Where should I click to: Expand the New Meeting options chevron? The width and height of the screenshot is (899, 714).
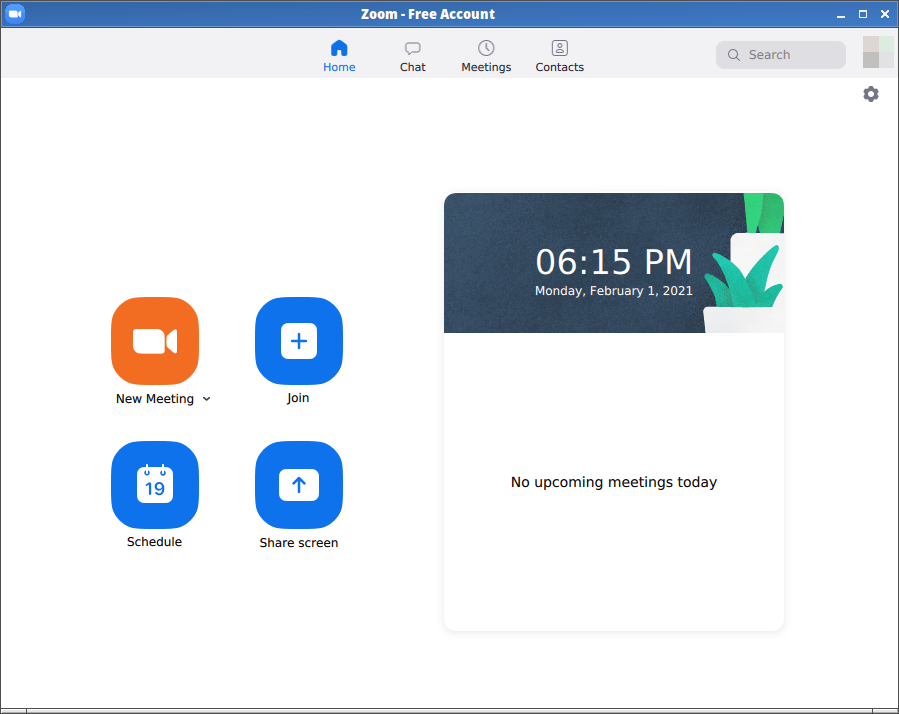pos(207,399)
